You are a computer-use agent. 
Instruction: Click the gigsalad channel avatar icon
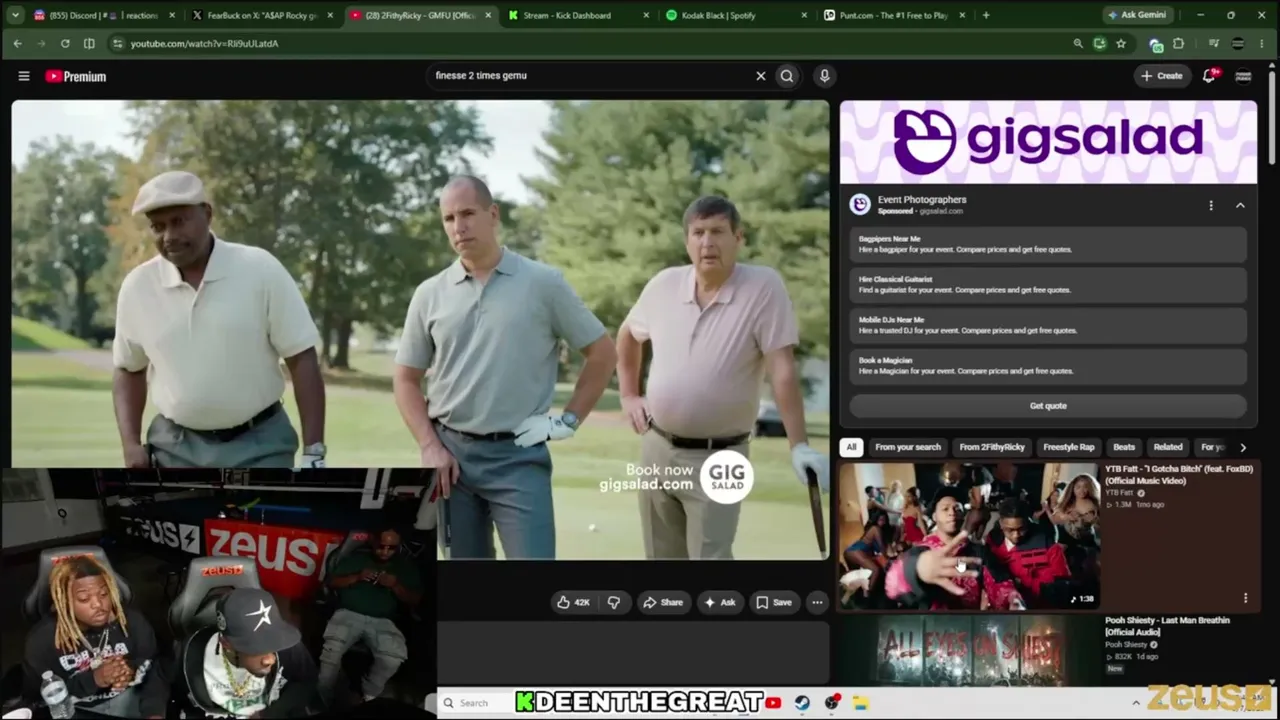point(859,205)
